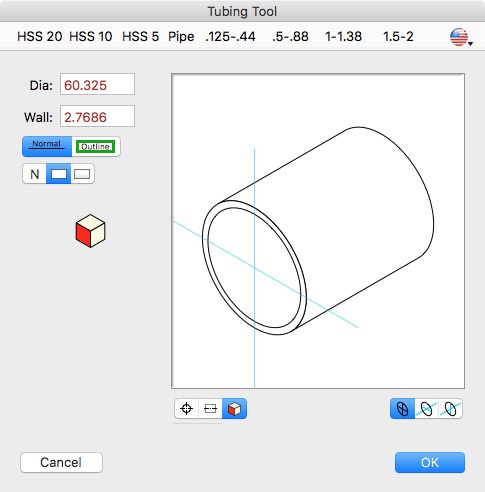The width and height of the screenshot is (485, 492).
Task: Click the Cancel button
Action: pyautogui.click(x=61, y=462)
